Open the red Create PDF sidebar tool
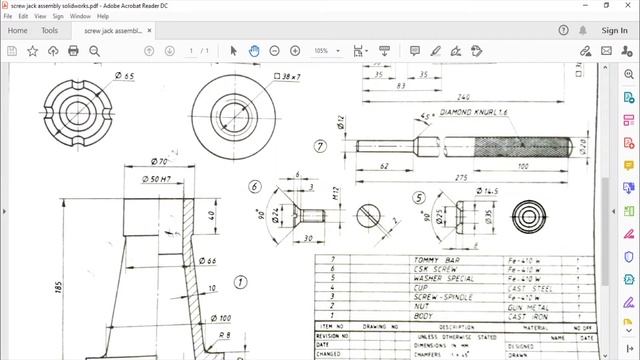 [x=629, y=143]
